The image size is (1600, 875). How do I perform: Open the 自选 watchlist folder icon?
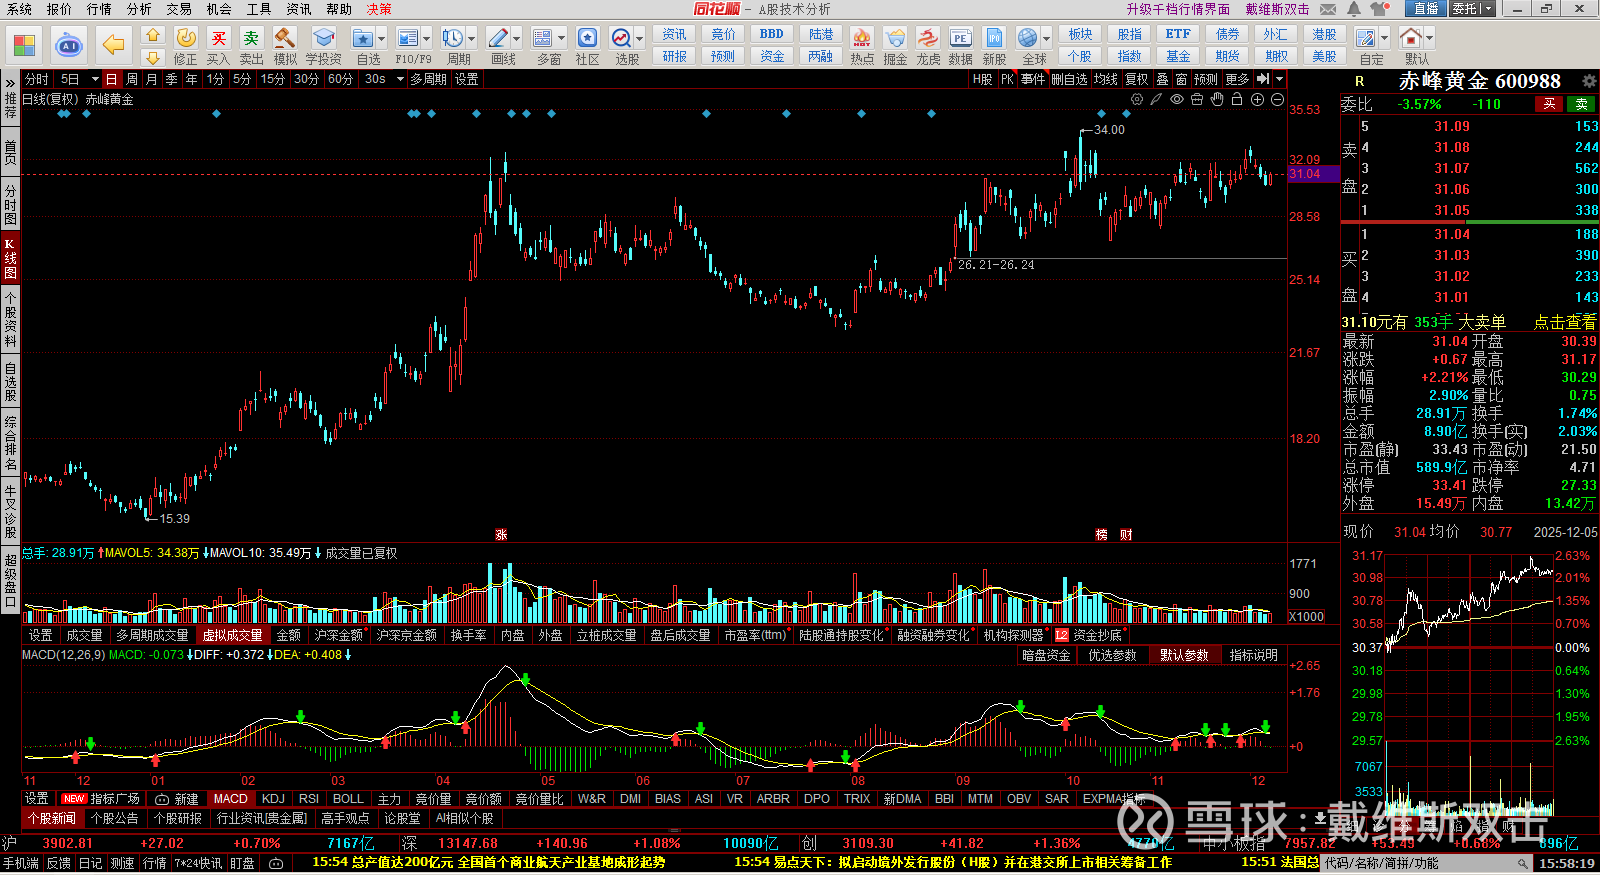pos(363,38)
